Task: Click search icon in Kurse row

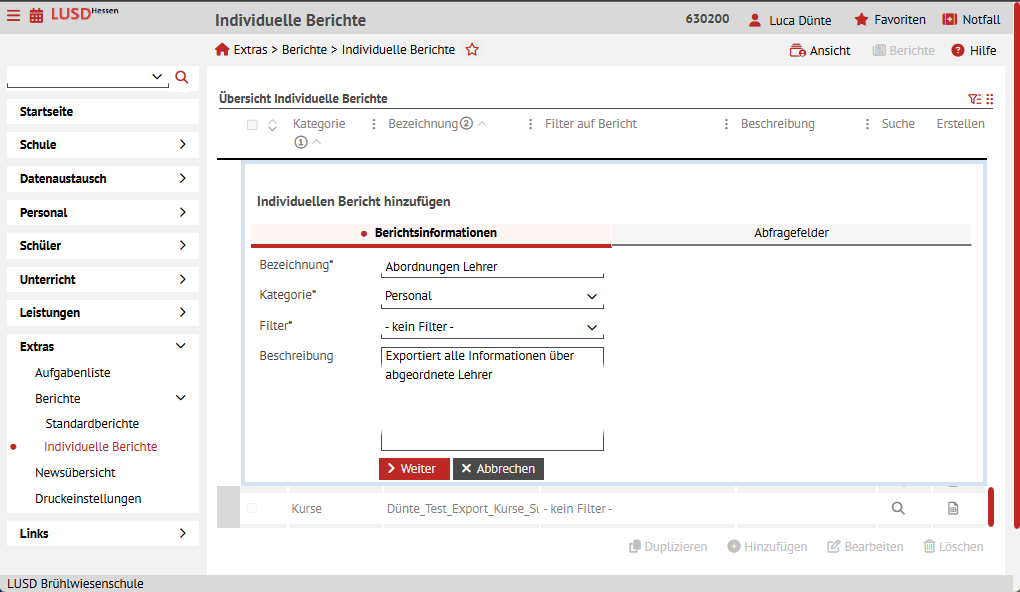Action: click(898, 508)
